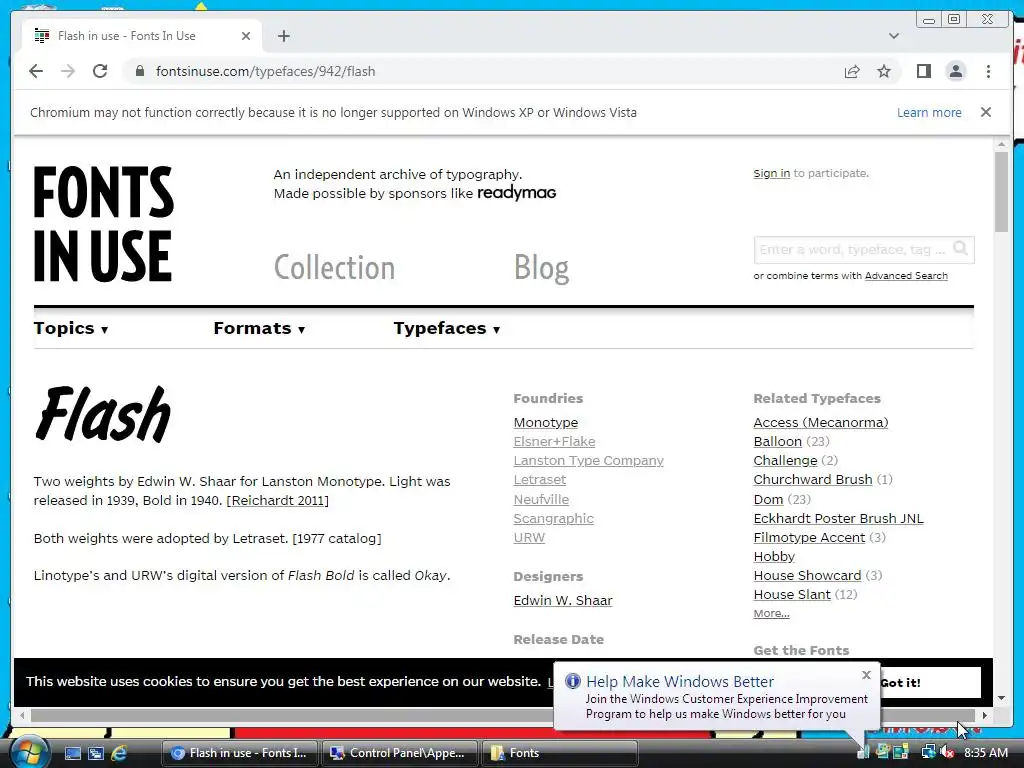Click the horizontal scrollbar right arrow
This screenshot has width=1024, height=768.
[985, 715]
